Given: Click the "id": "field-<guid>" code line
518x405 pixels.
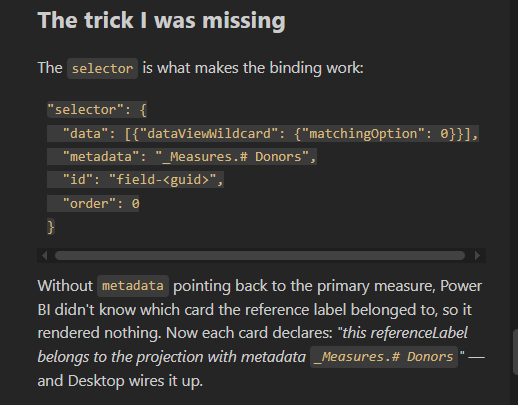Looking at the screenshot, I should tap(136, 180).
